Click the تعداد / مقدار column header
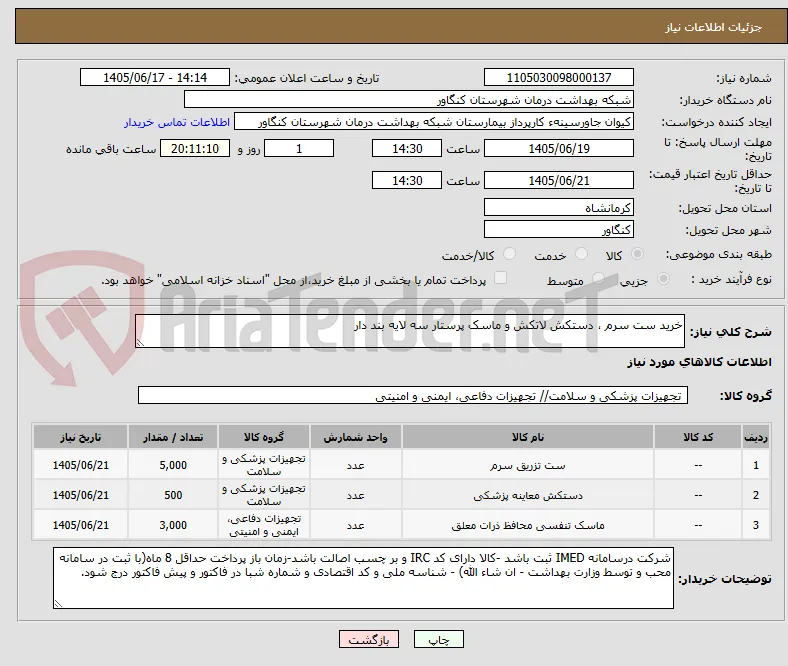Viewport: 788px width, 666px height. click(173, 437)
